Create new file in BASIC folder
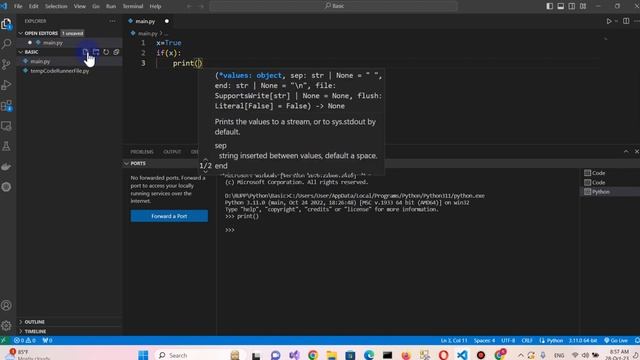640x360 pixels. (85, 52)
